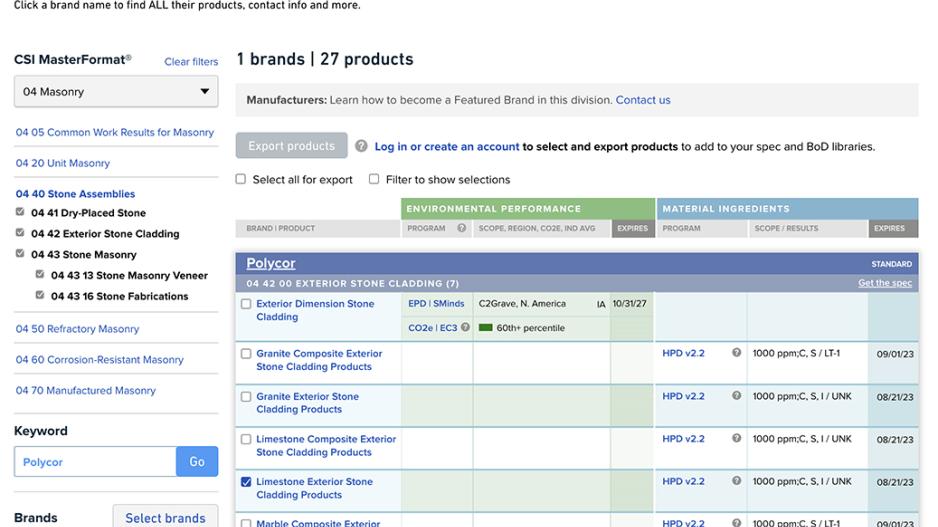938x527 pixels.
Task: Select Exterior Dimension Stone Cladding checkbox
Action: point(246,304)
